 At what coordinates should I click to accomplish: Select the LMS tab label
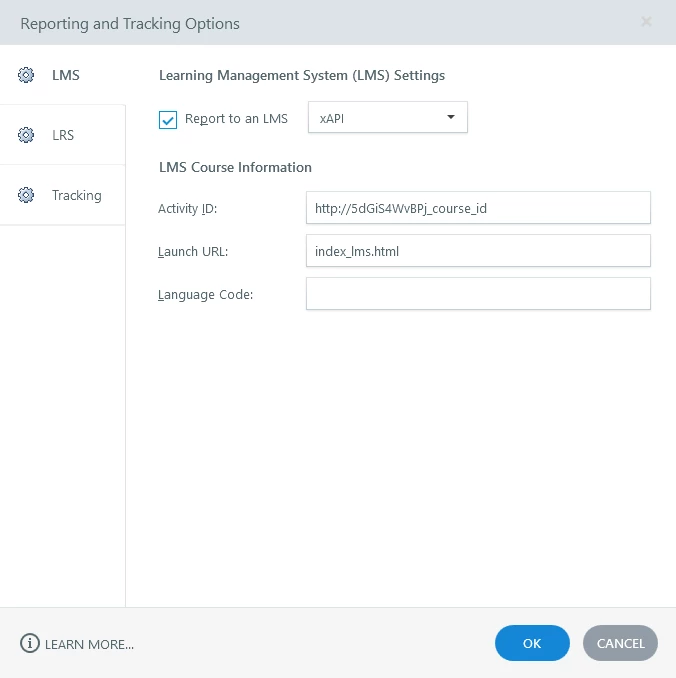coord(66,75)
